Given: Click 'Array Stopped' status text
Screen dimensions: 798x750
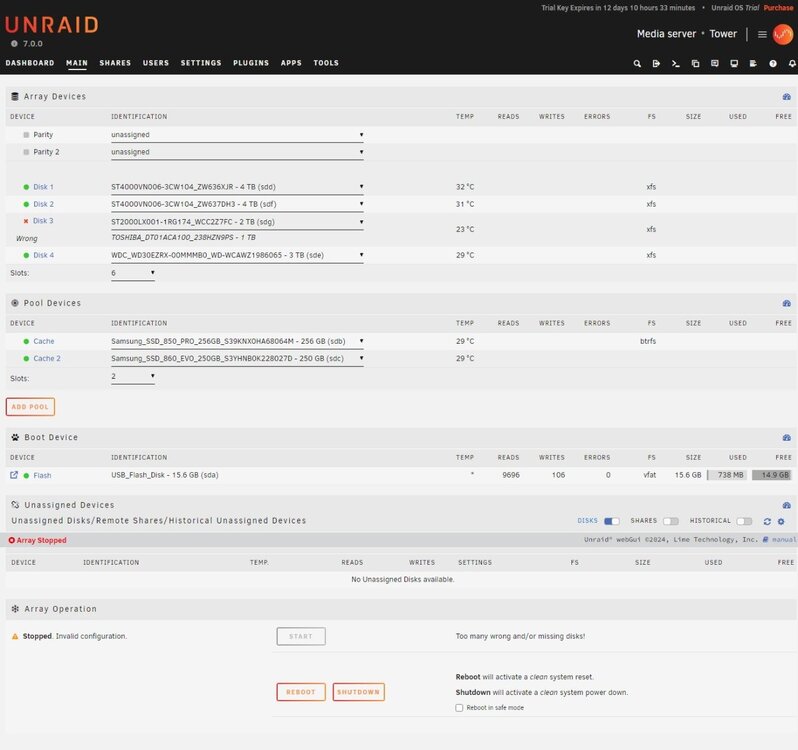Looking at the screenshot, I should coord(41,540).
